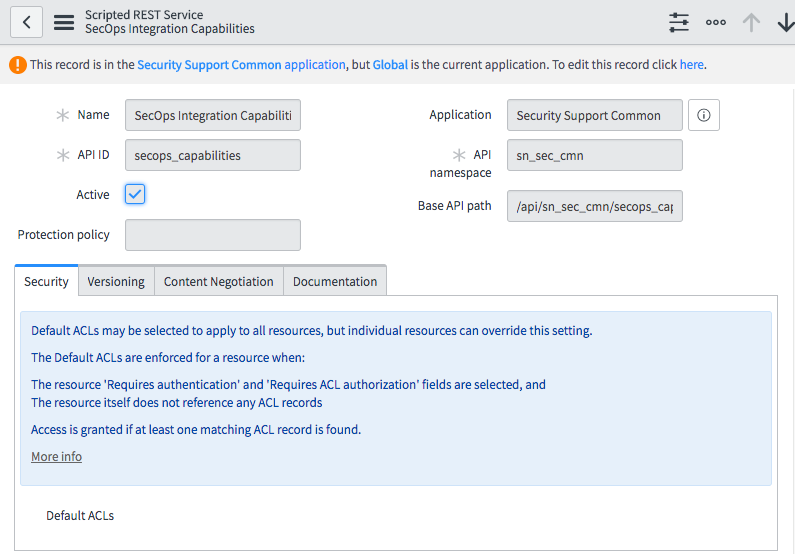The image size is (795, 554).
Task: Open the Security Support Common application link
Action: [x=241, y=65]
